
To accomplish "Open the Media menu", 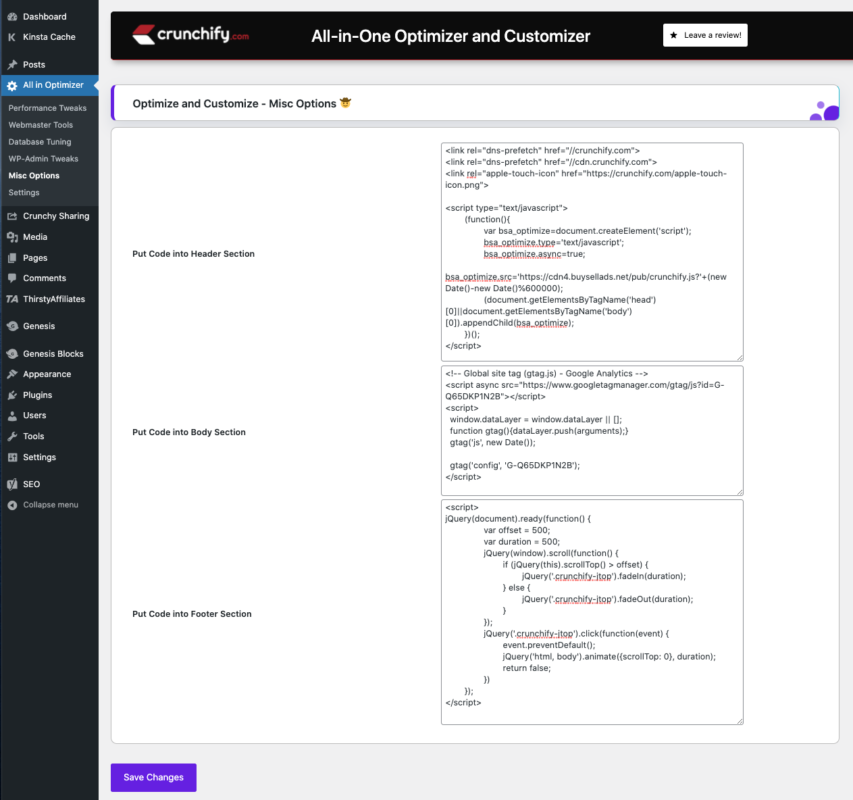I will click(50, 237).
